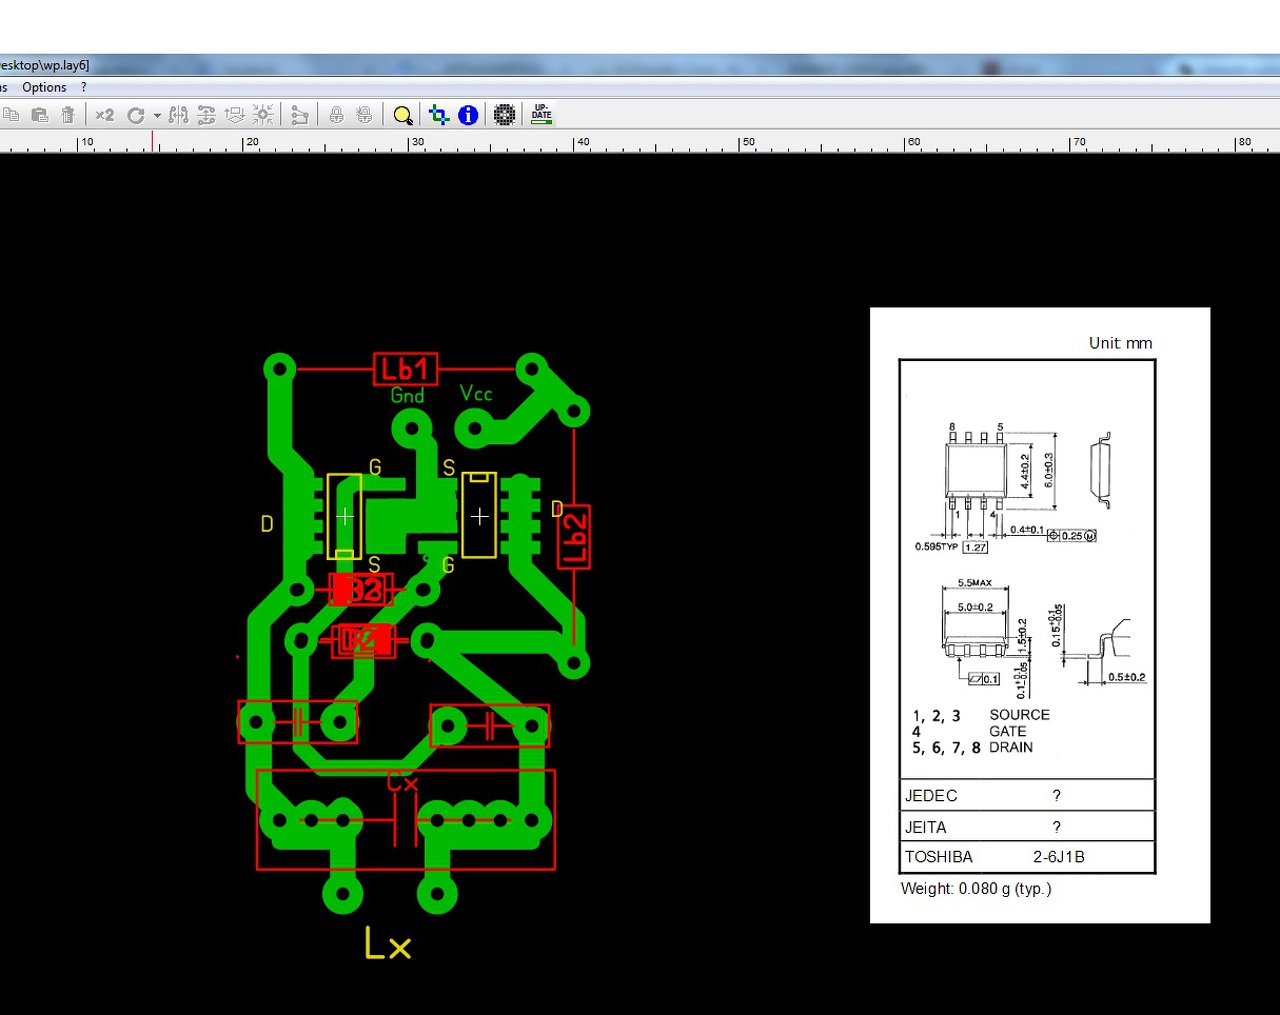Click the green Vcc text on the board

click(476, 393)
